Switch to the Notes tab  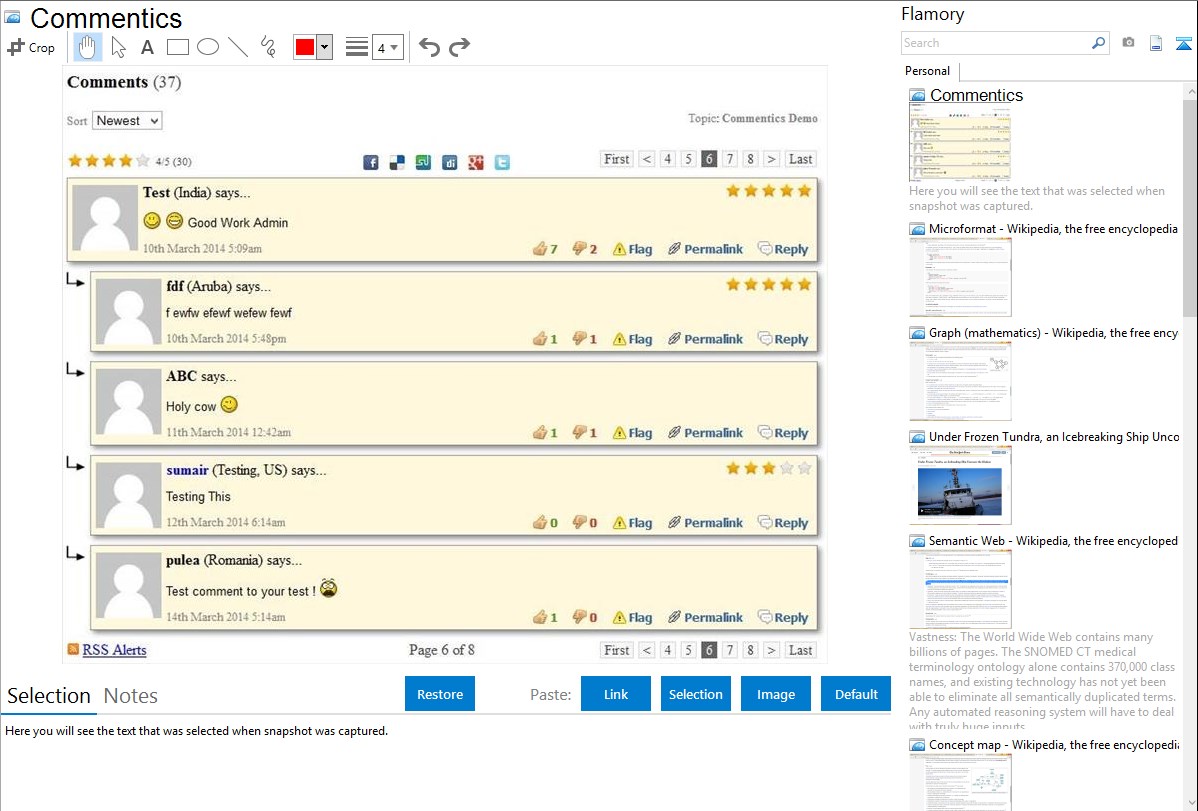click(131, 696)
